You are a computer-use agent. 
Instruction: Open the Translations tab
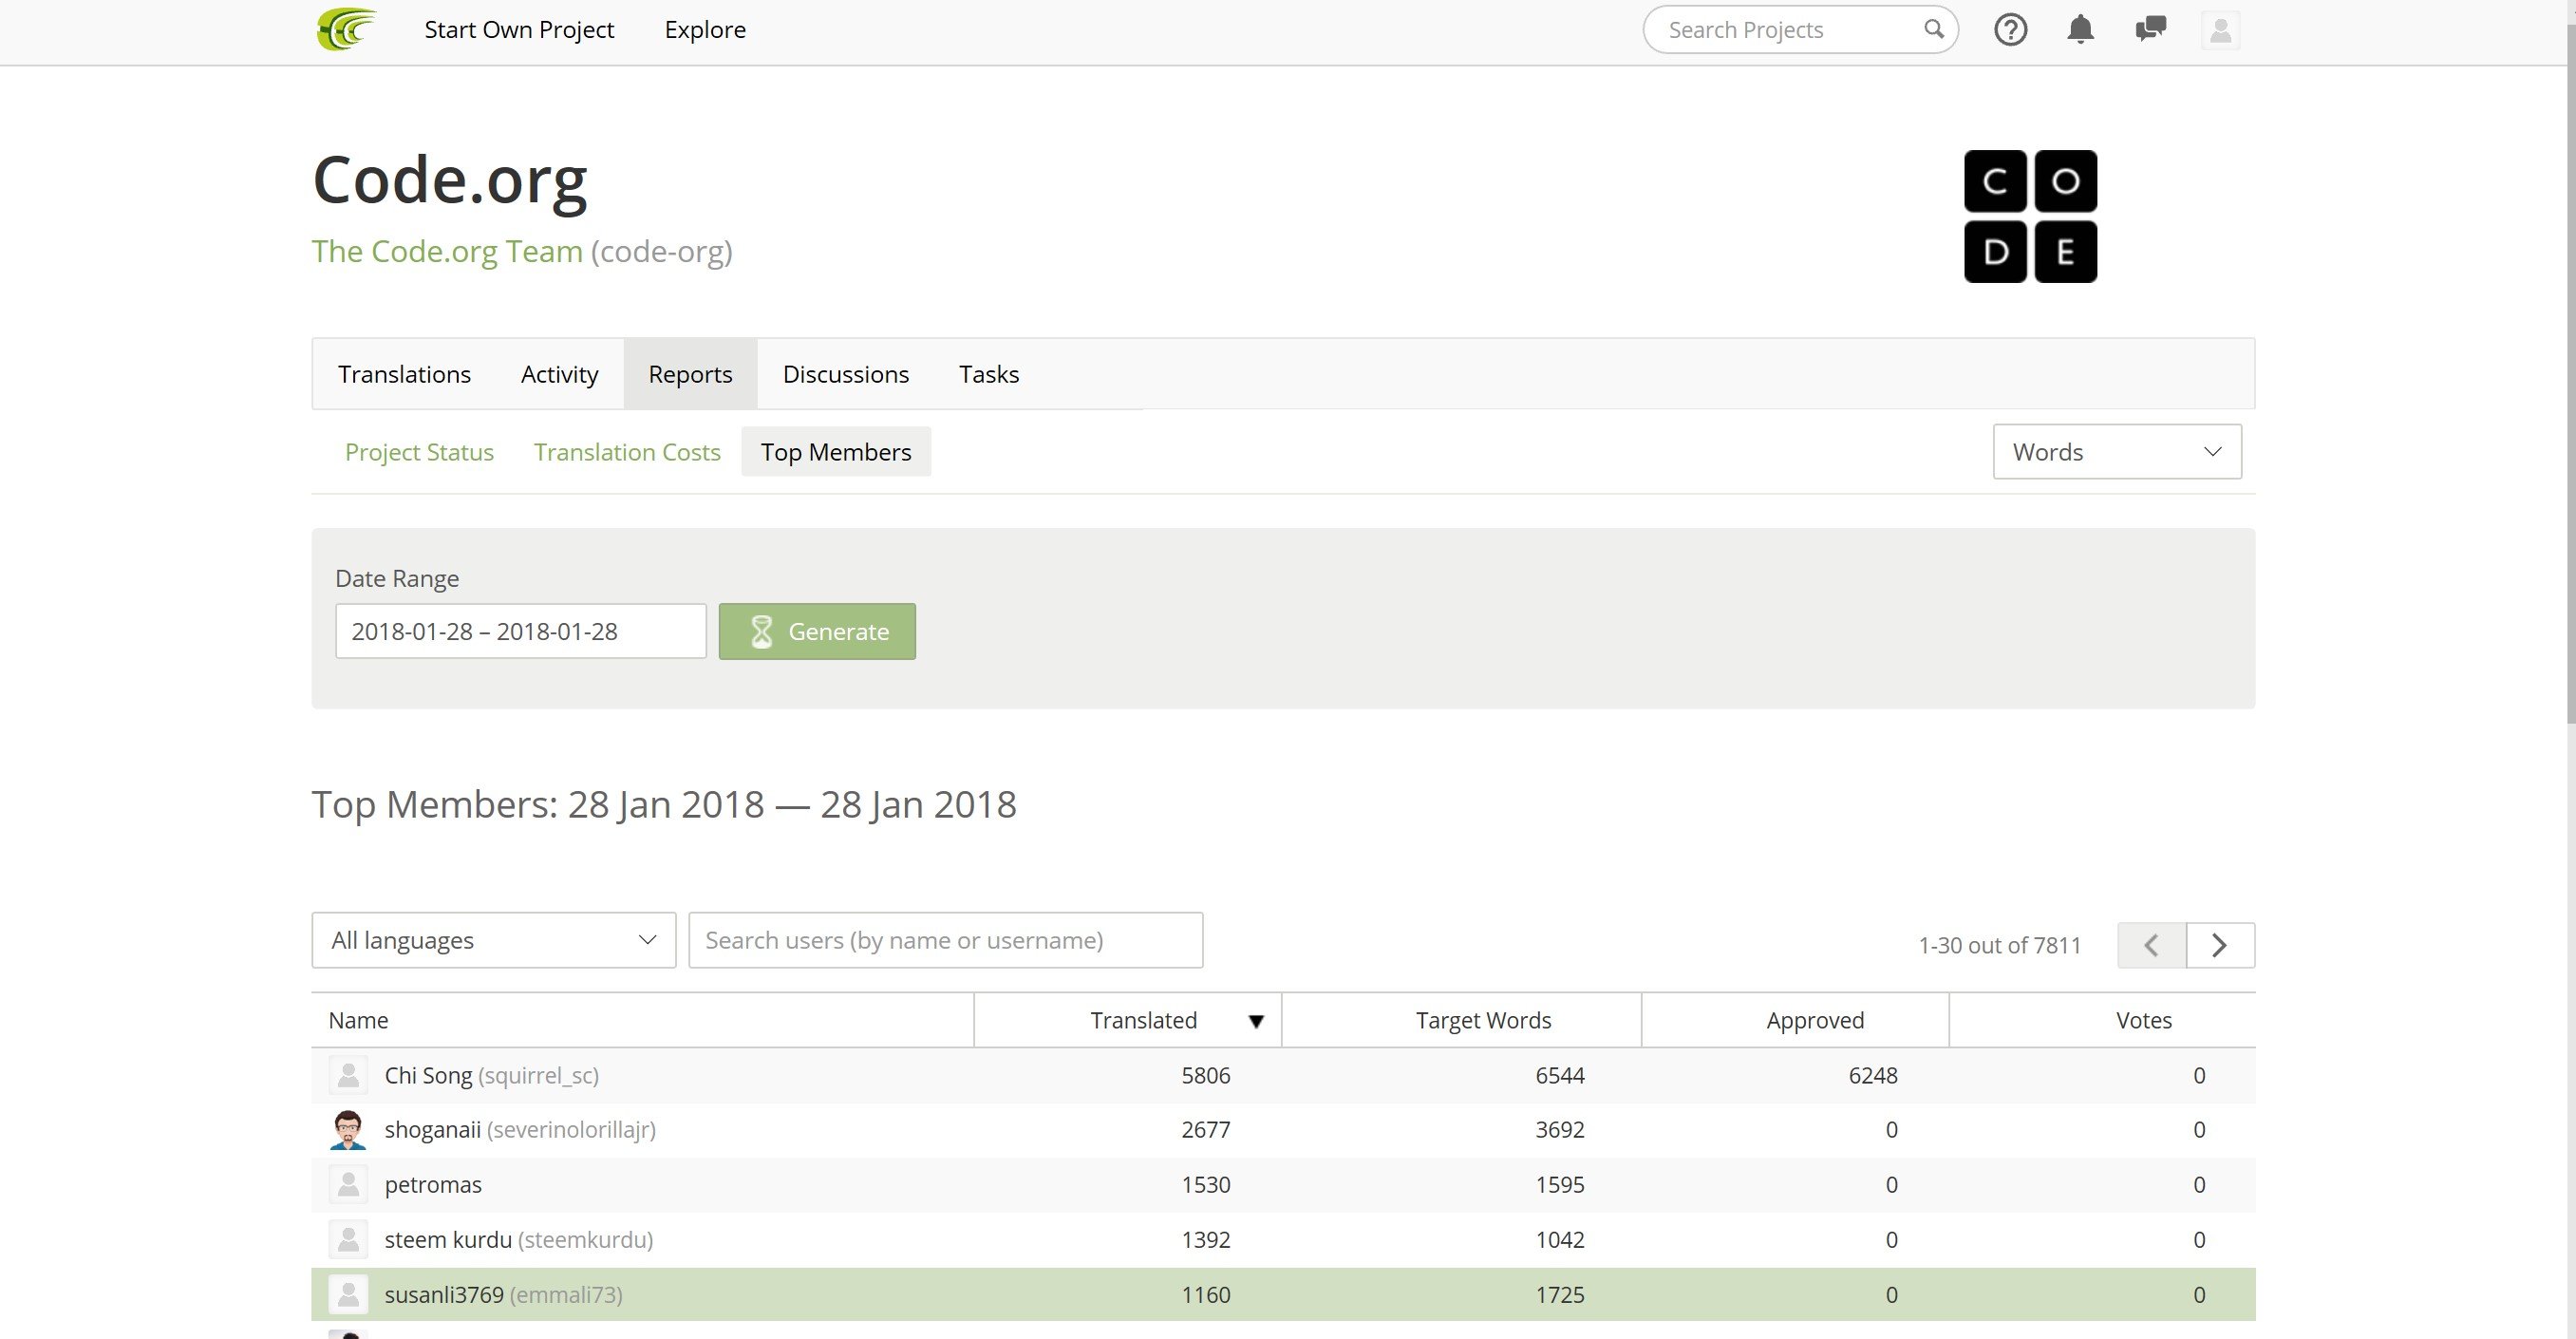click(404, 374)
